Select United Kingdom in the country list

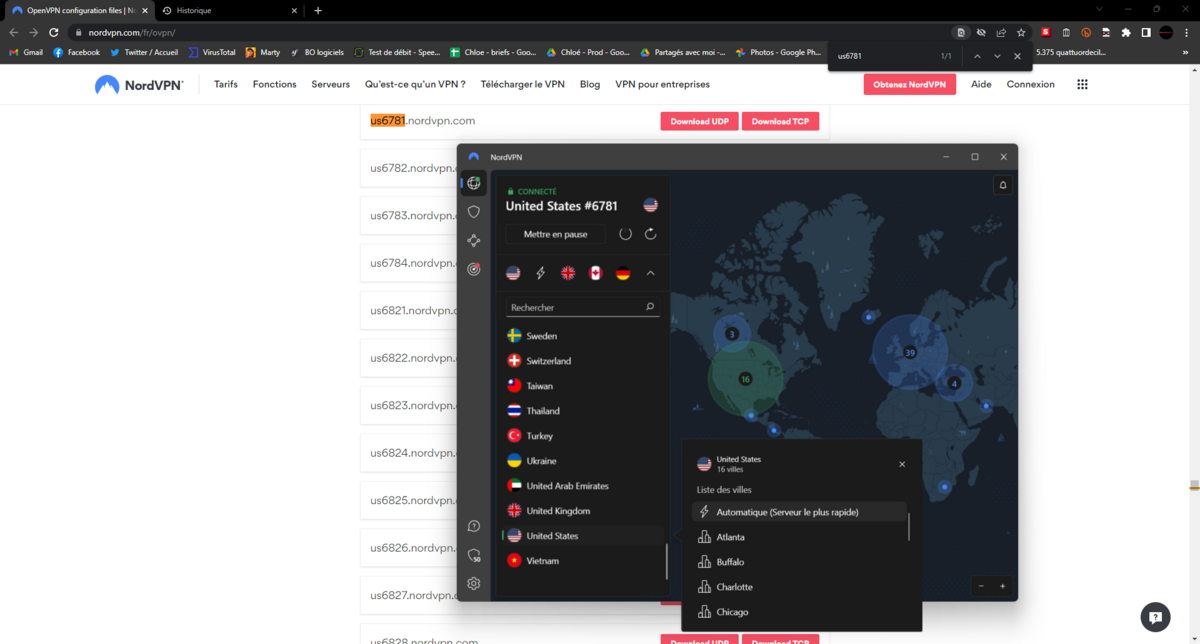(582, 511)
